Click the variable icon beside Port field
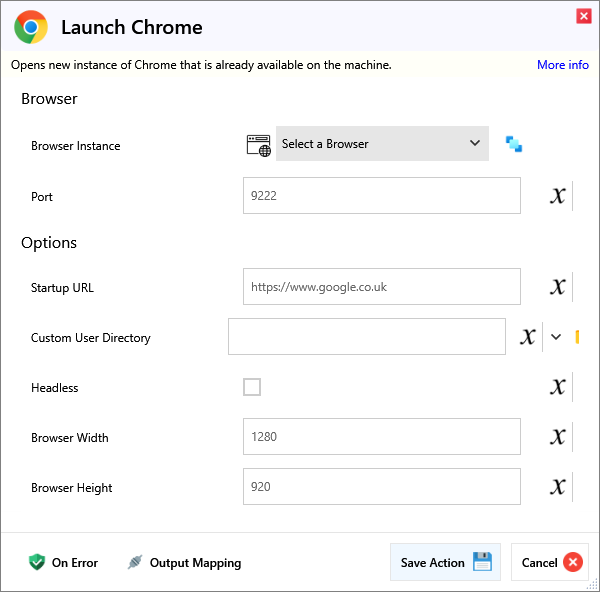This screenshot has height=592, width=600. 558,196
